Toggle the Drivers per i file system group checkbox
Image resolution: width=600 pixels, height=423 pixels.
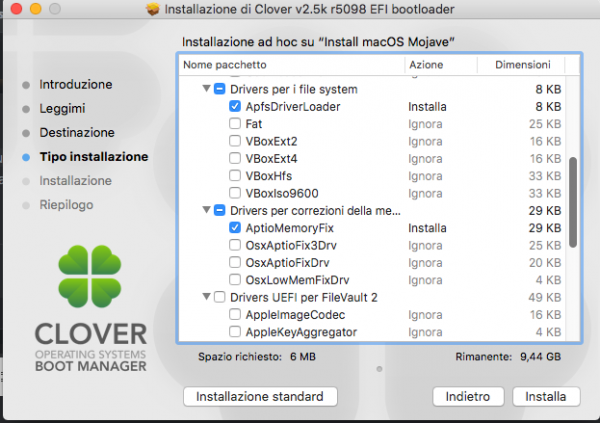(219, 89)
